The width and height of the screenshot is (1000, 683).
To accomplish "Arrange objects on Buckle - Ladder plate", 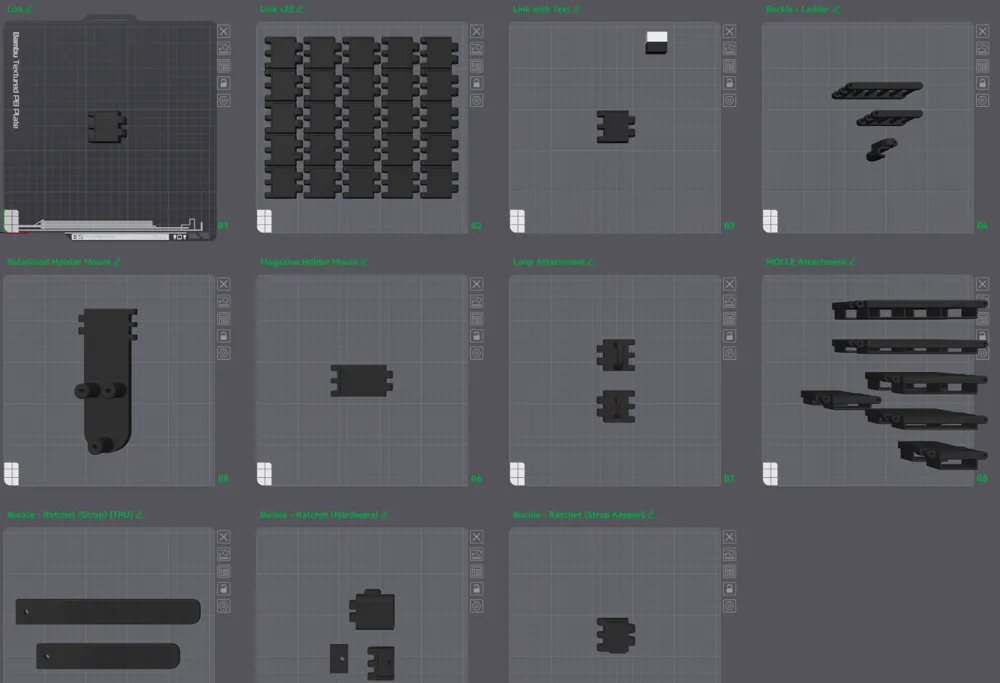I will tap(982, 66).
